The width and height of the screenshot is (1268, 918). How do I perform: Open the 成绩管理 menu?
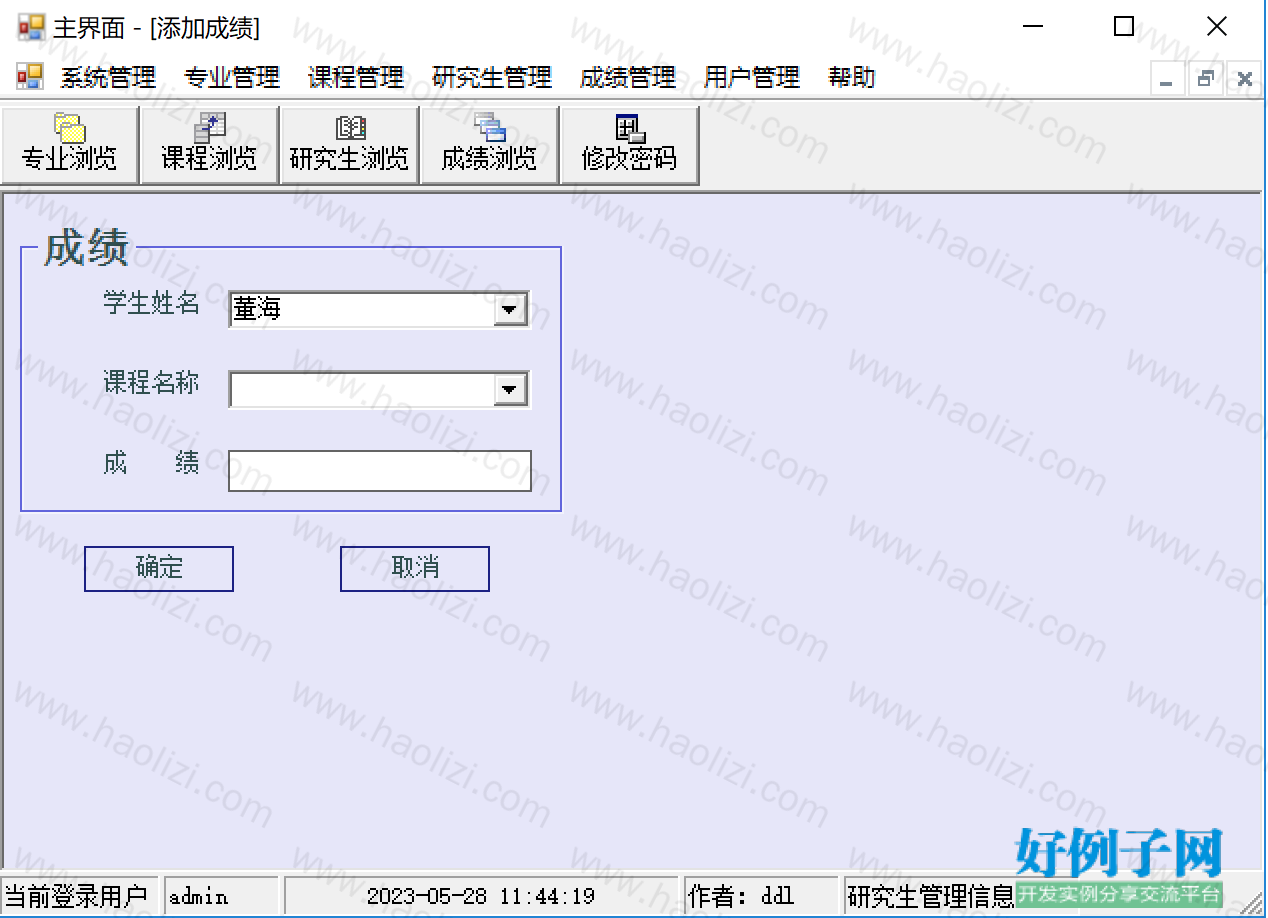coord(628,77)
